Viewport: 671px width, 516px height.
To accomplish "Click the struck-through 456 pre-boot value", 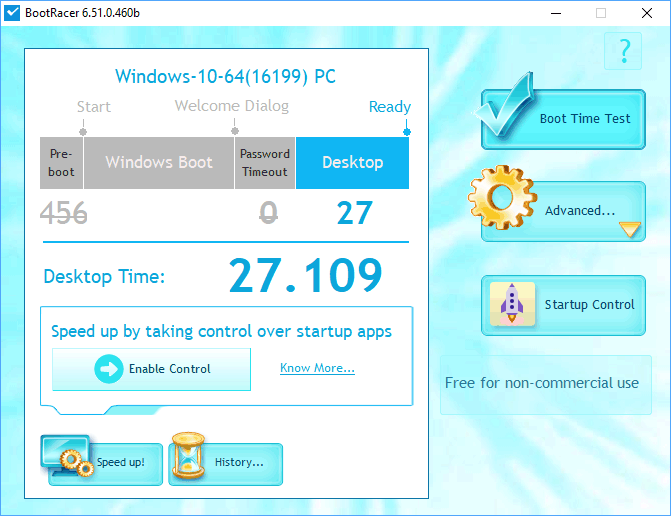I will 64,213.
